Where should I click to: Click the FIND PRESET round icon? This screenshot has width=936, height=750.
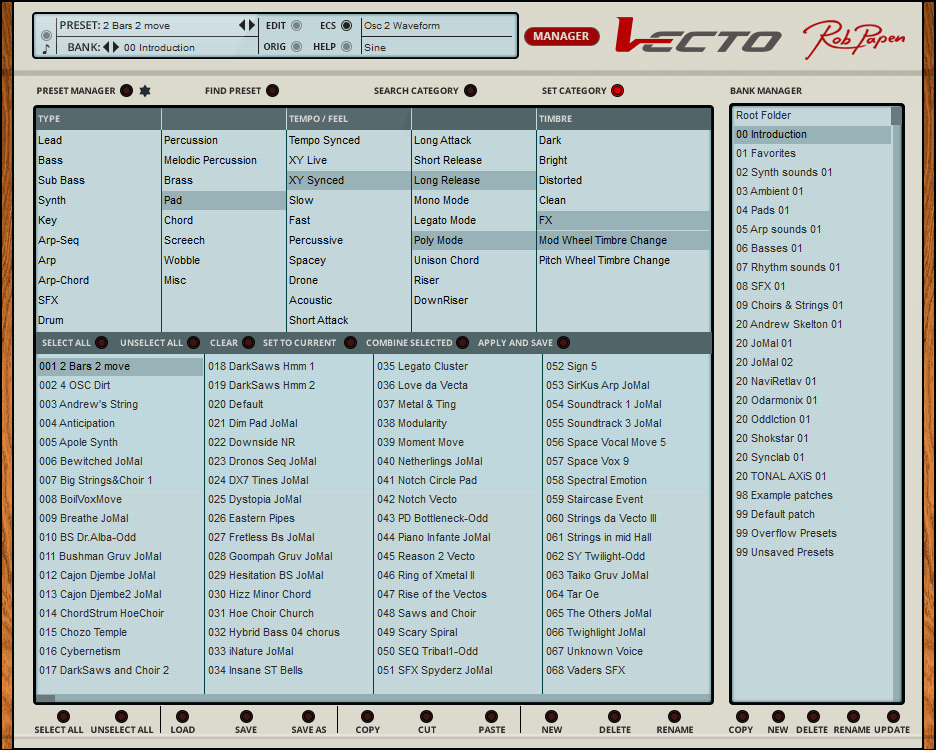[271, 90]
